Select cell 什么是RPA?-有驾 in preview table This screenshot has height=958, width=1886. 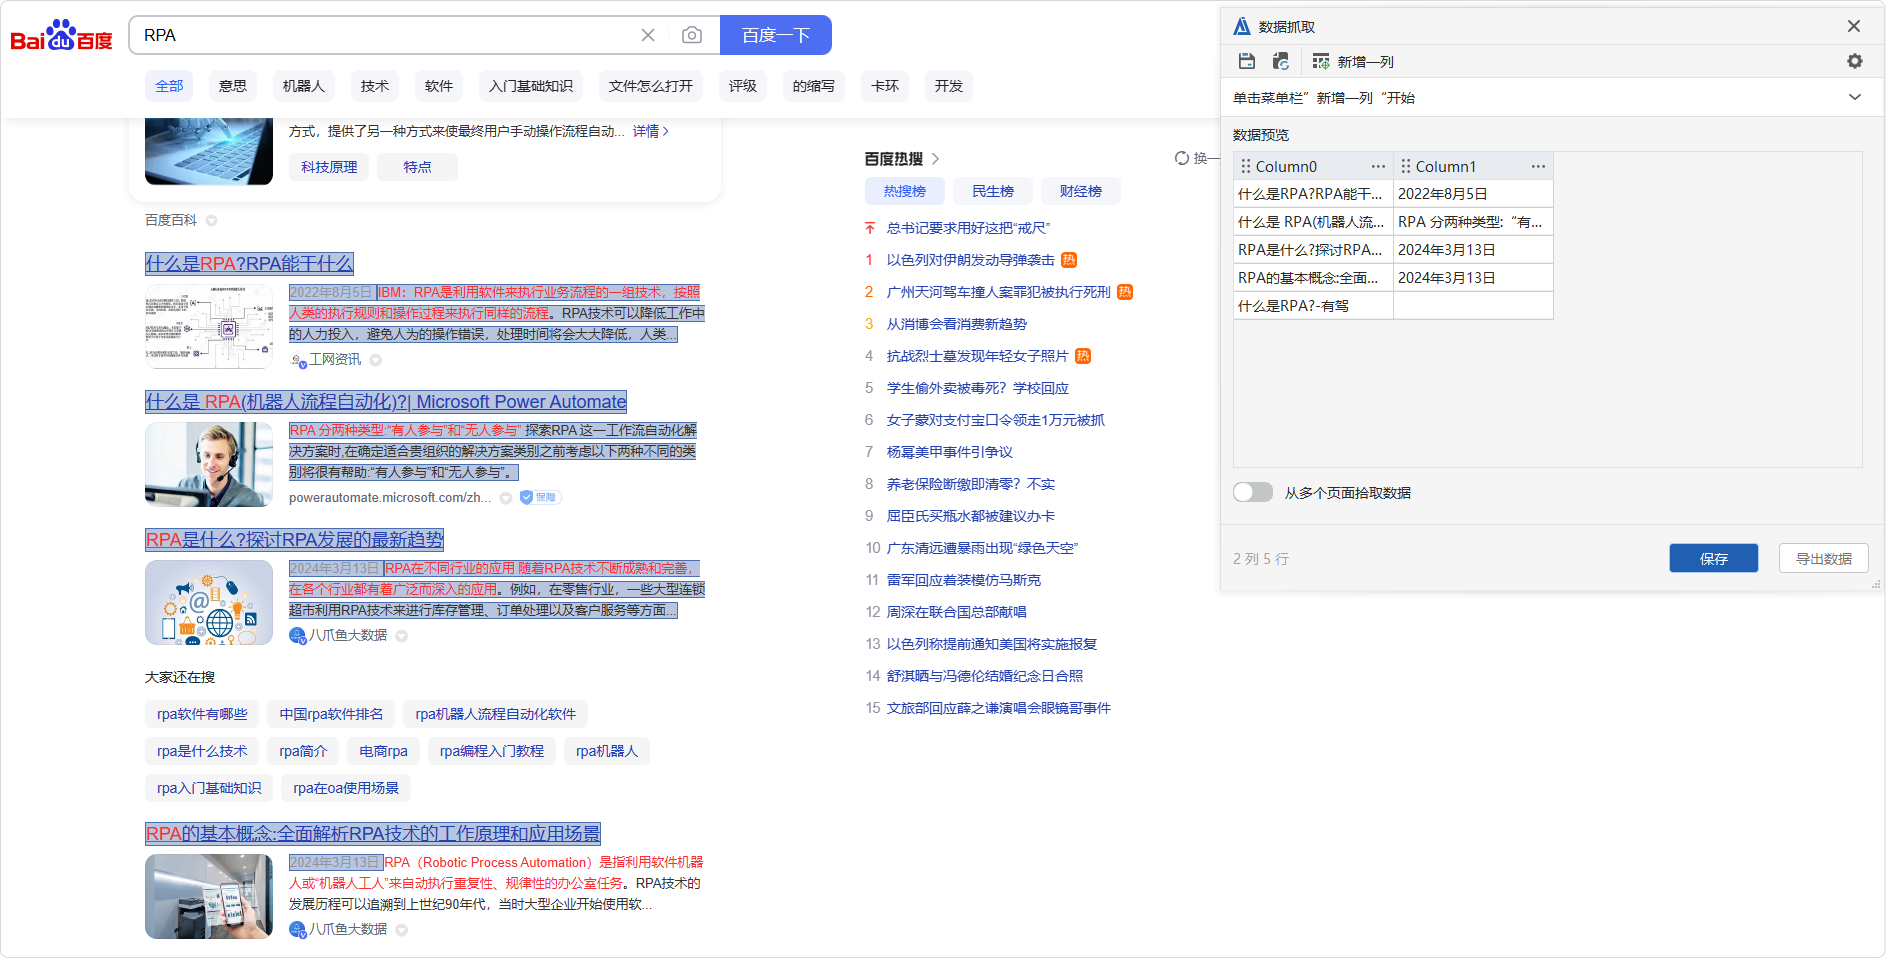click(x=1313, y=306)
